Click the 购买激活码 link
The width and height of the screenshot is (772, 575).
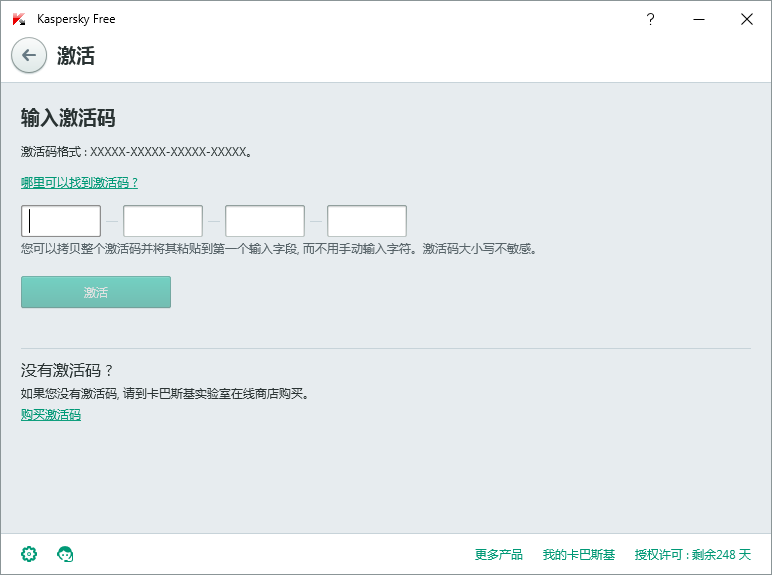51,415
